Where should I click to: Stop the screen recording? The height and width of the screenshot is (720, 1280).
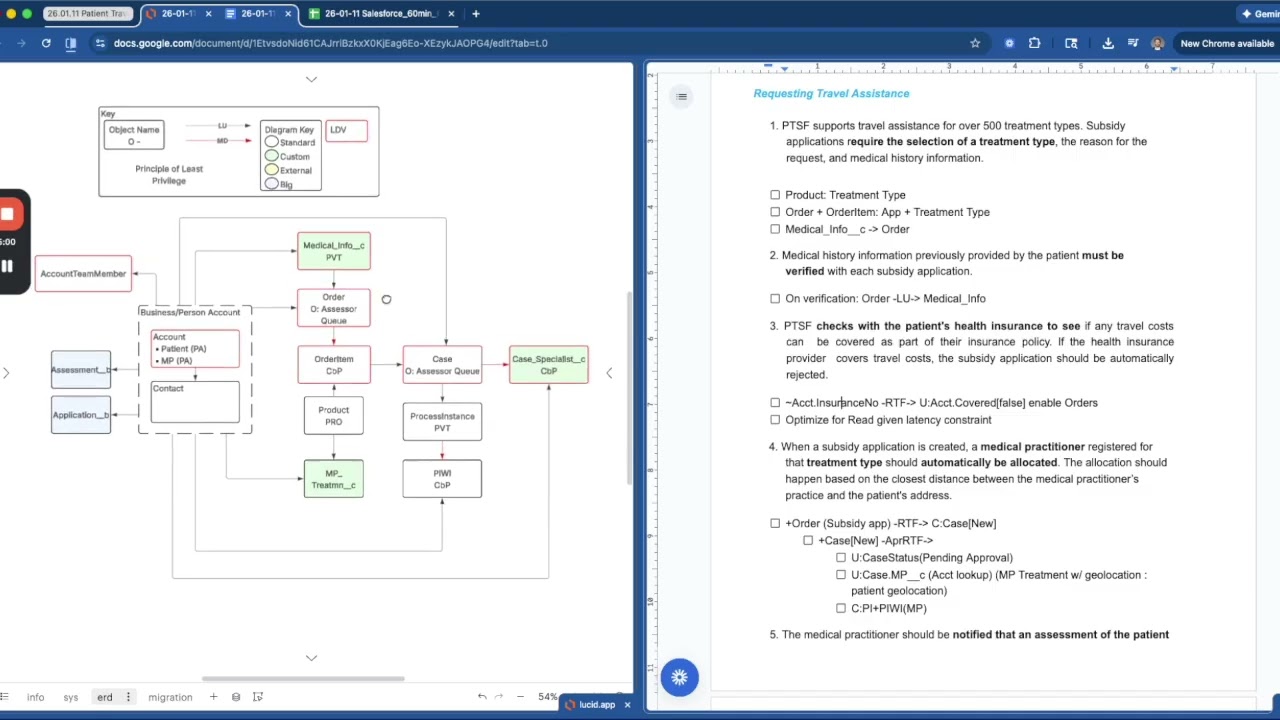coord(7,214)
